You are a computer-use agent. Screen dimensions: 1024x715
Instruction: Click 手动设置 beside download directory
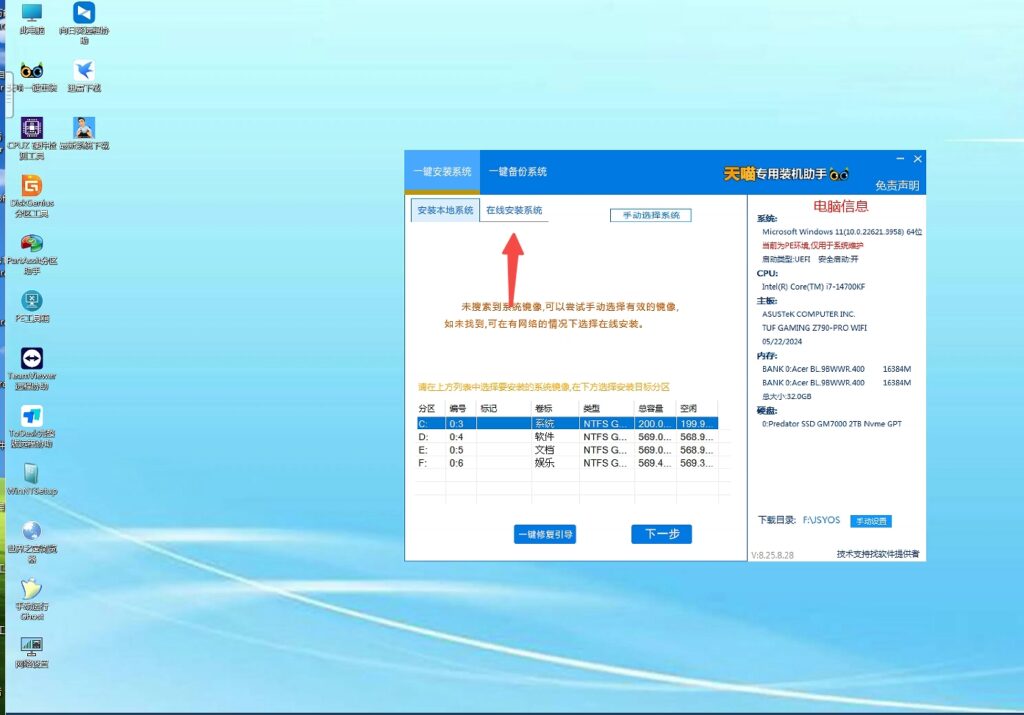coord(870,521)
